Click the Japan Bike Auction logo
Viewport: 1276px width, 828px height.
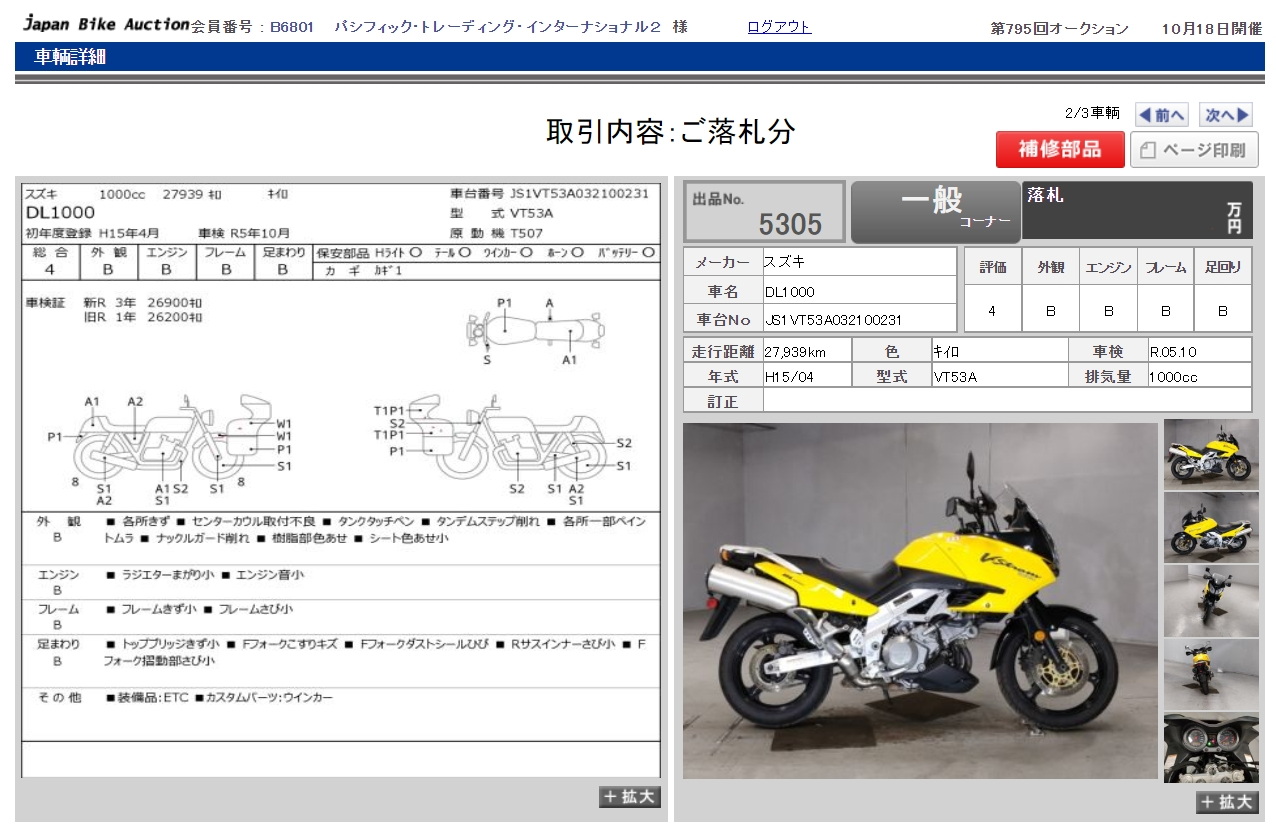coord(106,24)
